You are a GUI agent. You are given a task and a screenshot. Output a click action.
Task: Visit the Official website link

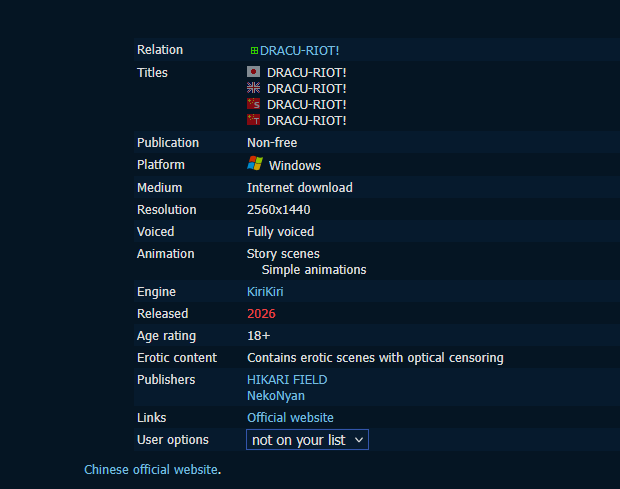tap(290, 418)
